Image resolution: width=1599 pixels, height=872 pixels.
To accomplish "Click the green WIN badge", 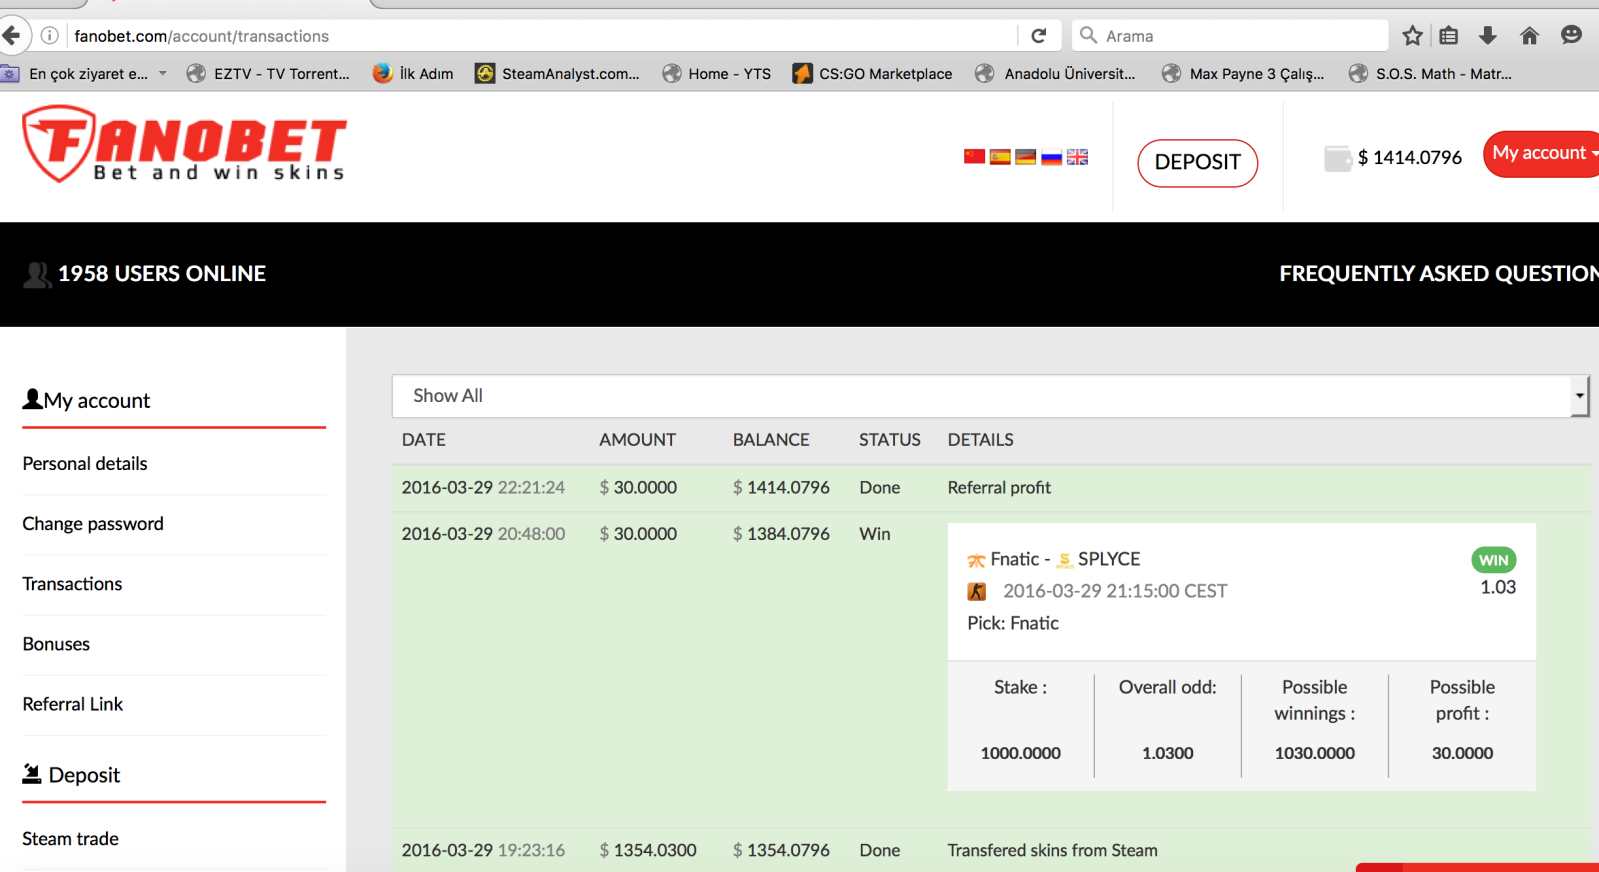I will click(x=1494, y=560).
